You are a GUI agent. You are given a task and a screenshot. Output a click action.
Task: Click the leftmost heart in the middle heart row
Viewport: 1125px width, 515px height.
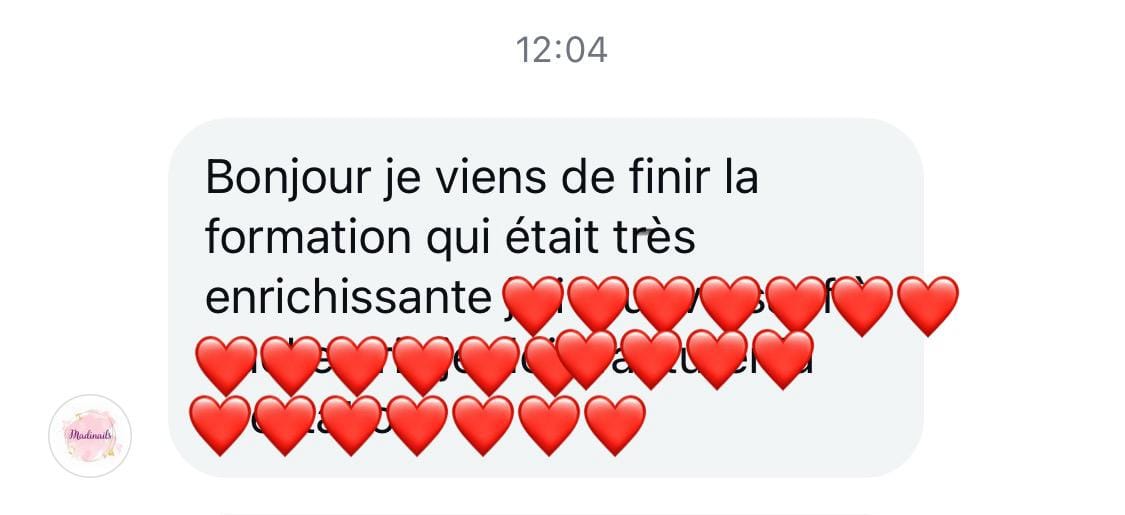[225, 365]
